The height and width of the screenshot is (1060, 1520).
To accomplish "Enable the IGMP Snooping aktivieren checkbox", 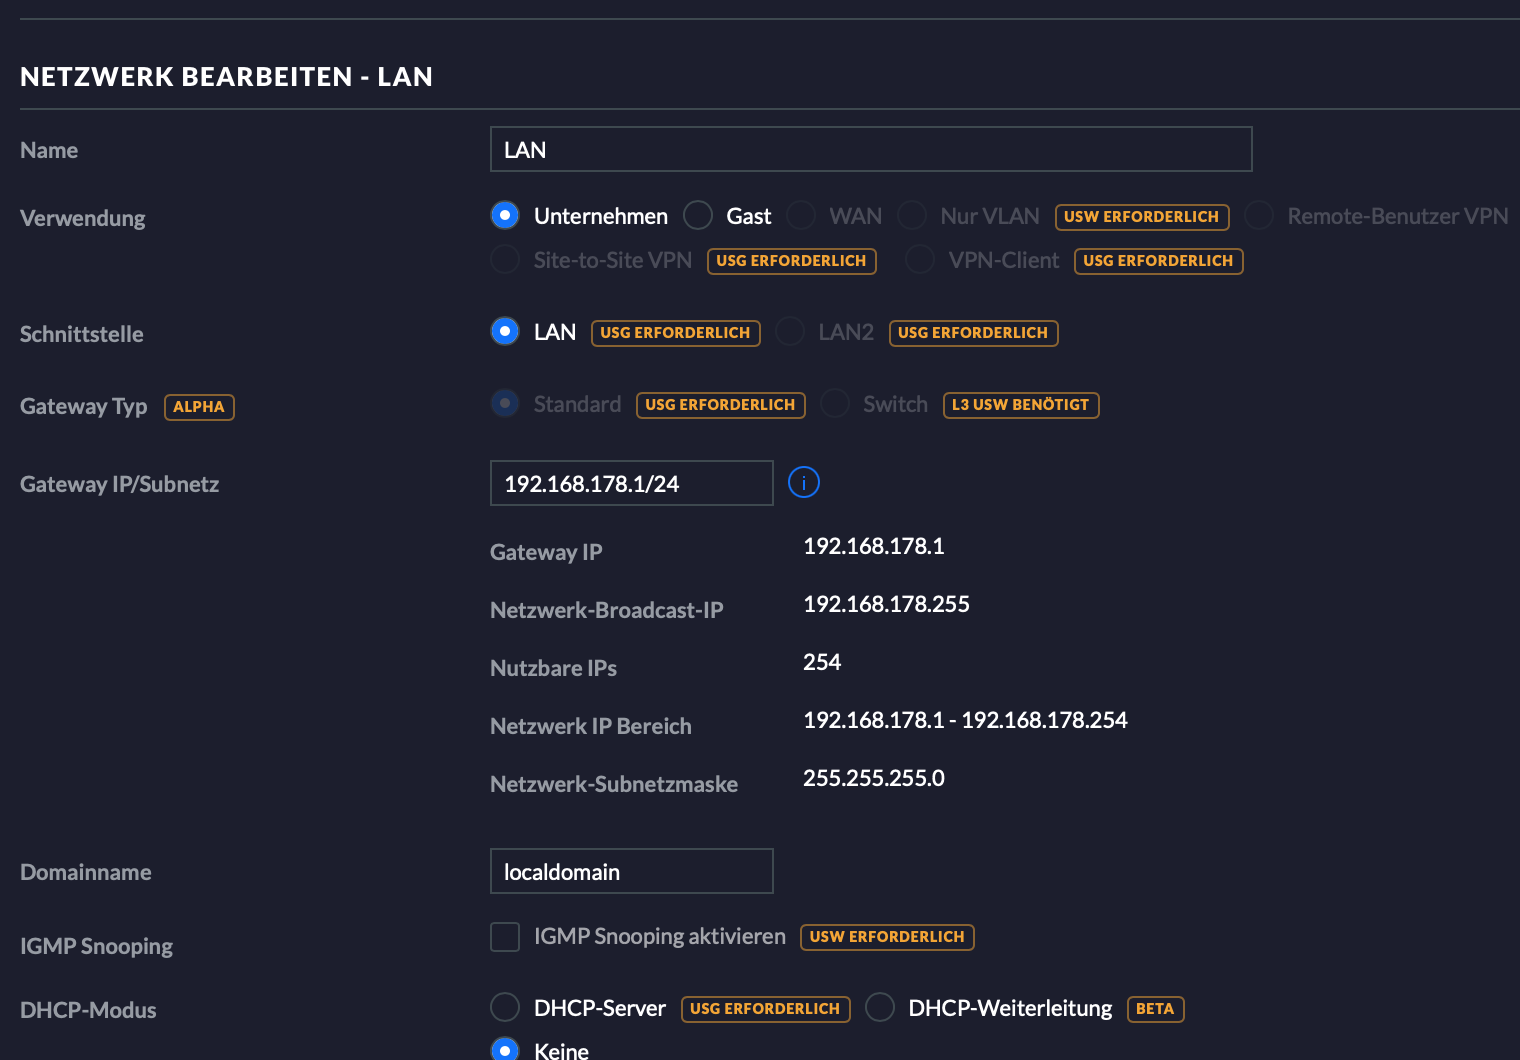I will click(505, 937).
